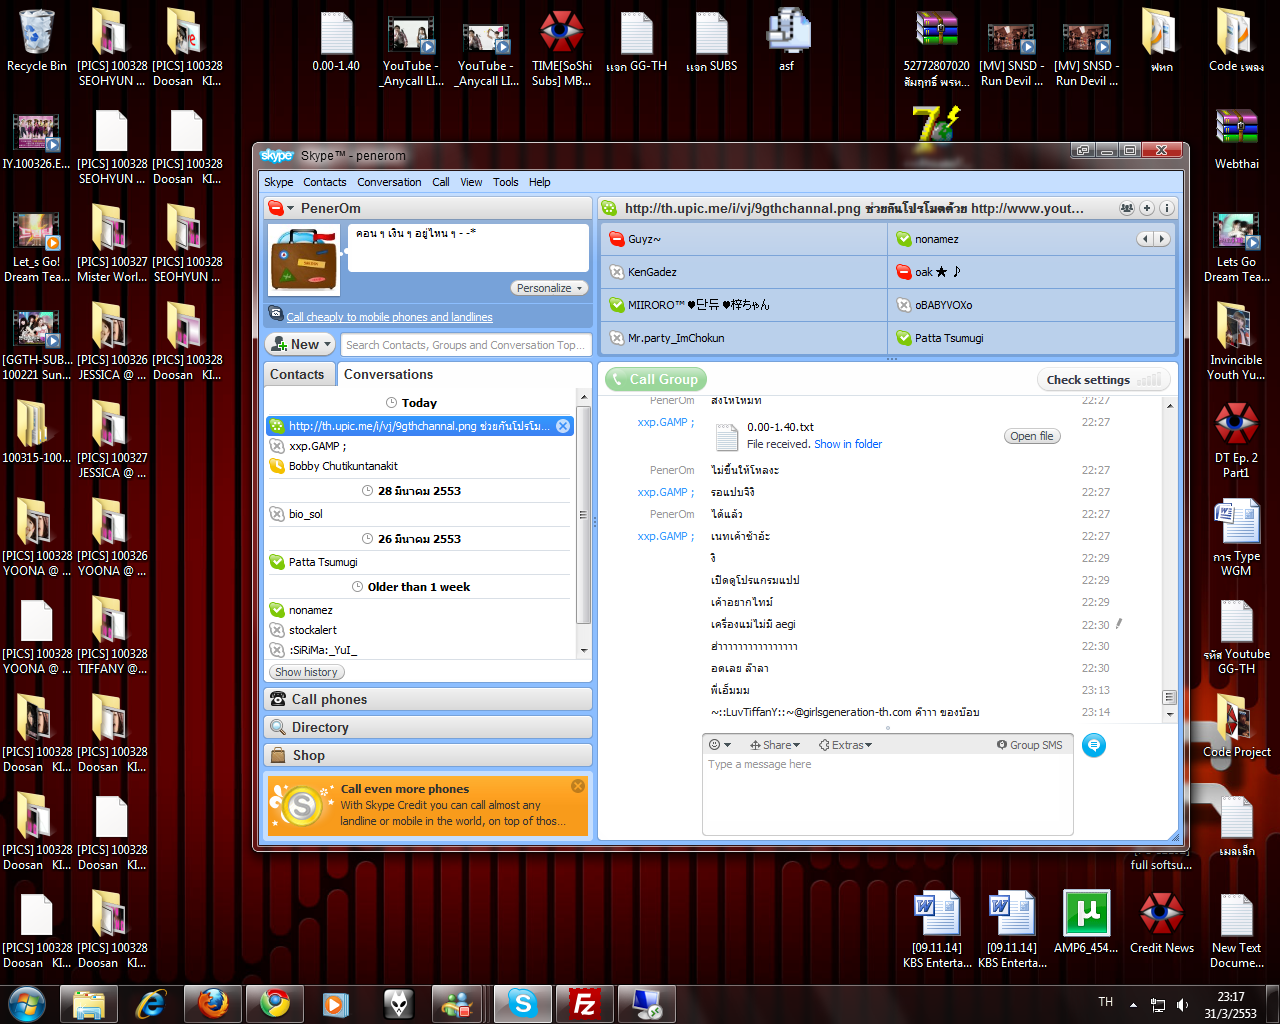1280x1024 pixels.
Task: Select Patta Tsumugi in conversations list
Action: point(420,562)
